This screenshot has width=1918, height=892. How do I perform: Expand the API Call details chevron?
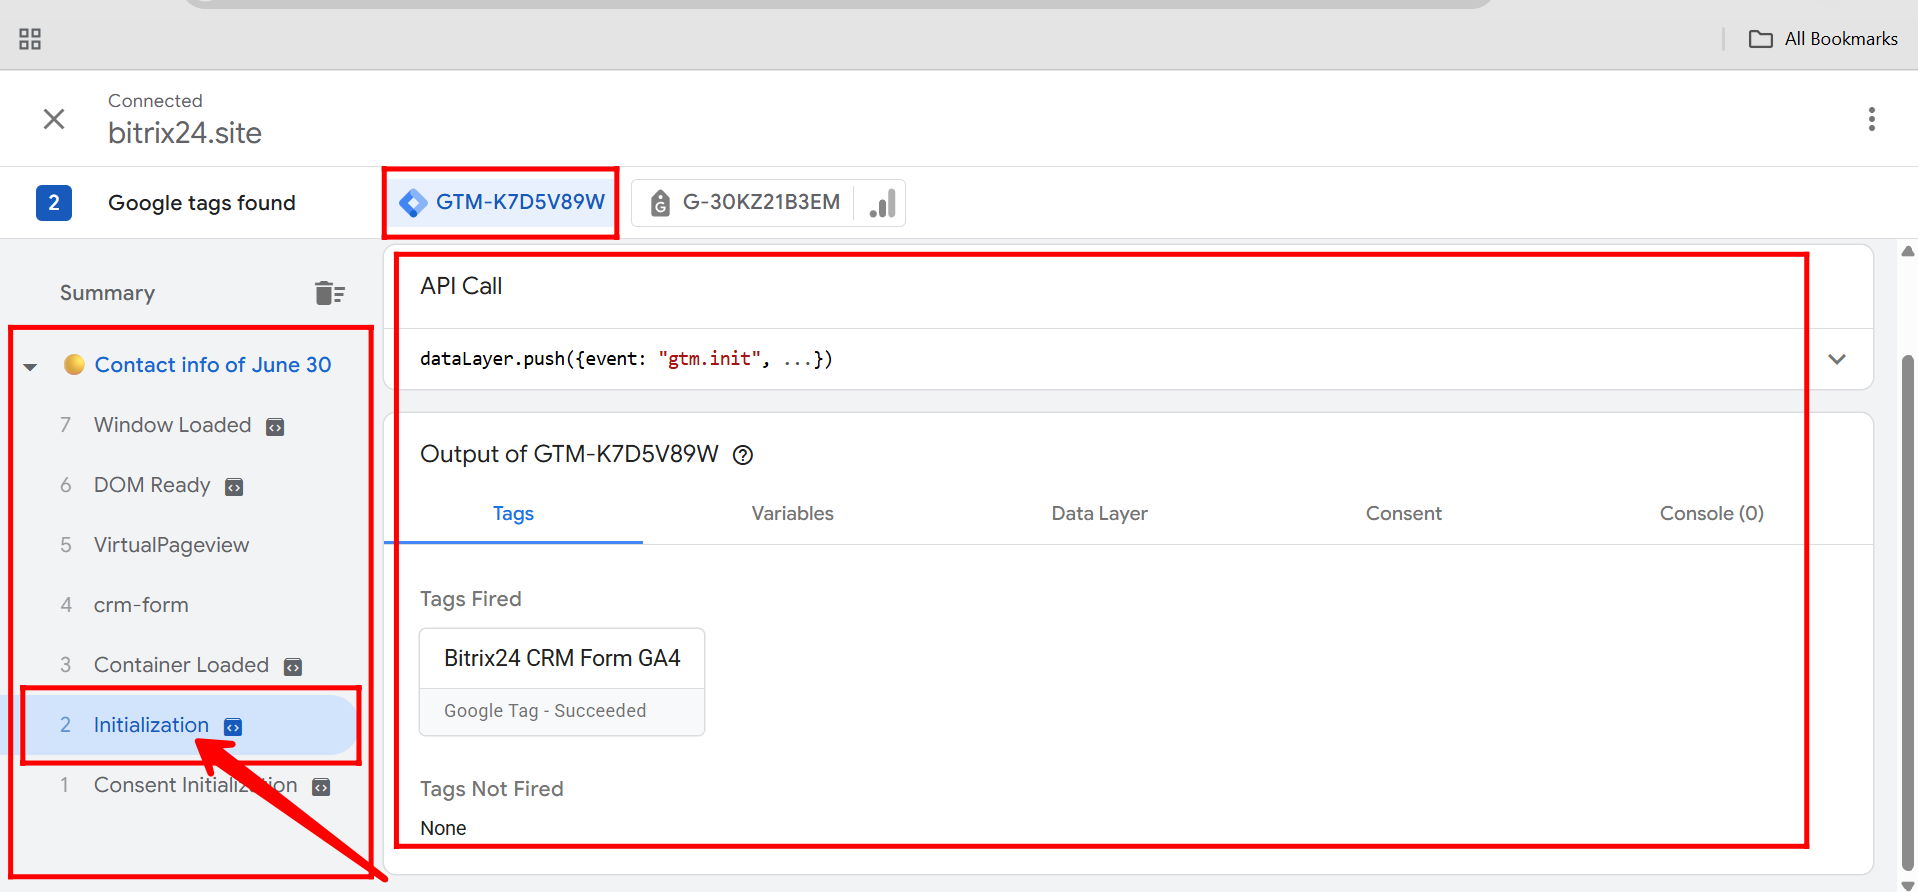coord(1837,359)
